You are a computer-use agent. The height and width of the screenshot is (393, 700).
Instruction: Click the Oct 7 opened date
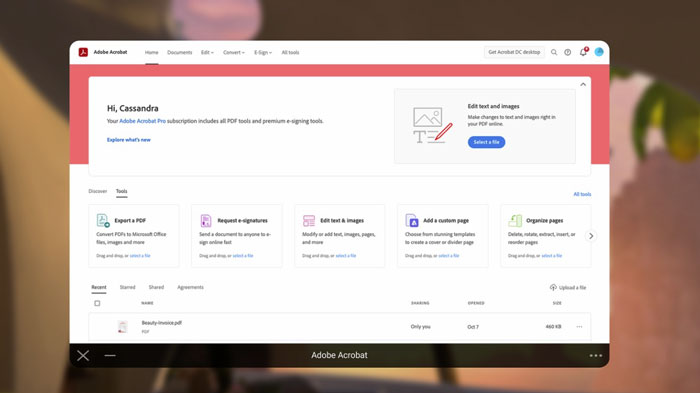(x=473, y=327)
